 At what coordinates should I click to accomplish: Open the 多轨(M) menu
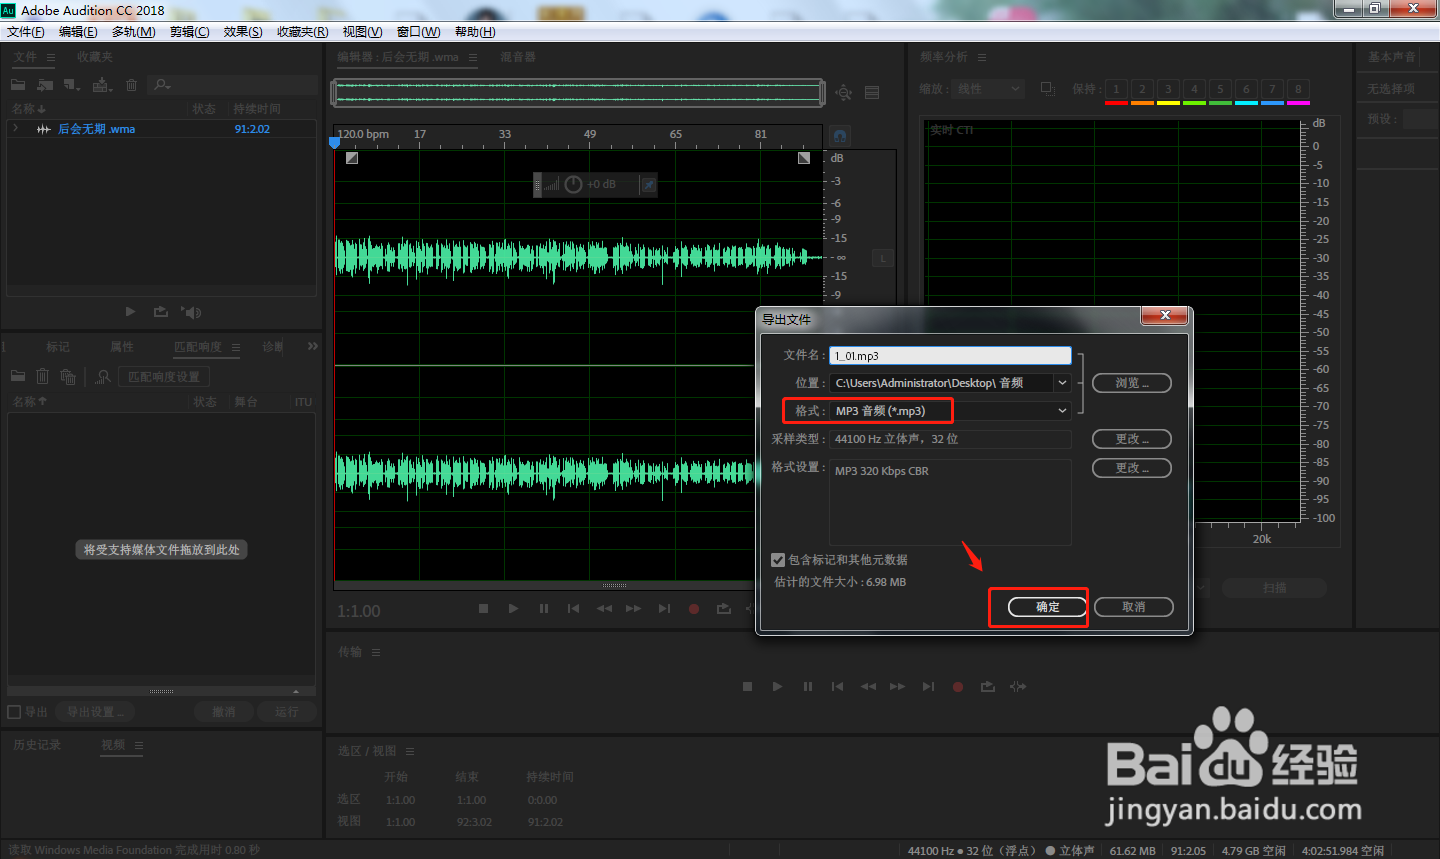(133, 32)
